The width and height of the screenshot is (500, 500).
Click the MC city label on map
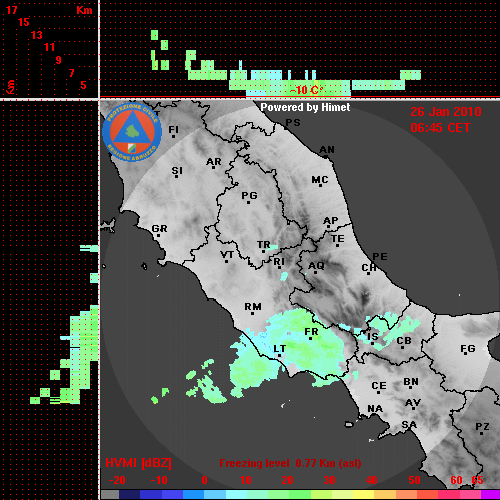pyautogui.click(x=320, y=180)
